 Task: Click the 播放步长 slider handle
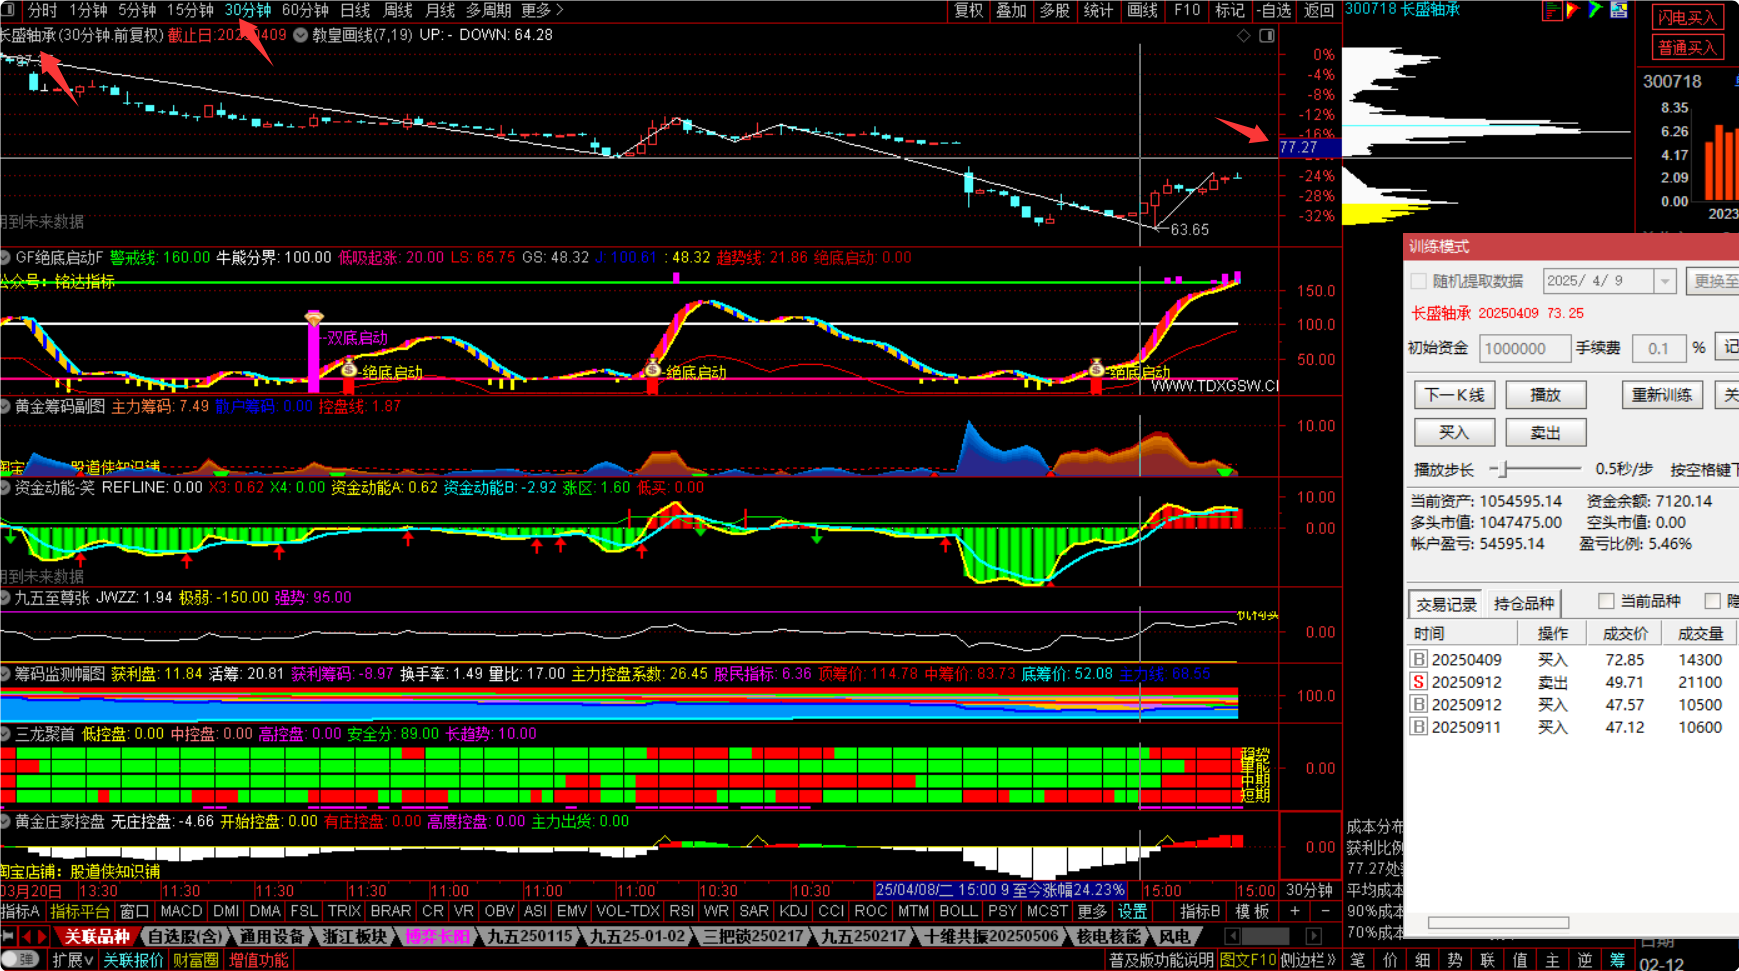click(1503, 469)
